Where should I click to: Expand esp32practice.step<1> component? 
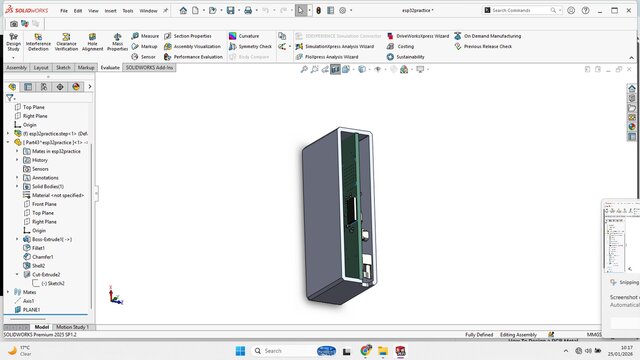click(8, 133)
